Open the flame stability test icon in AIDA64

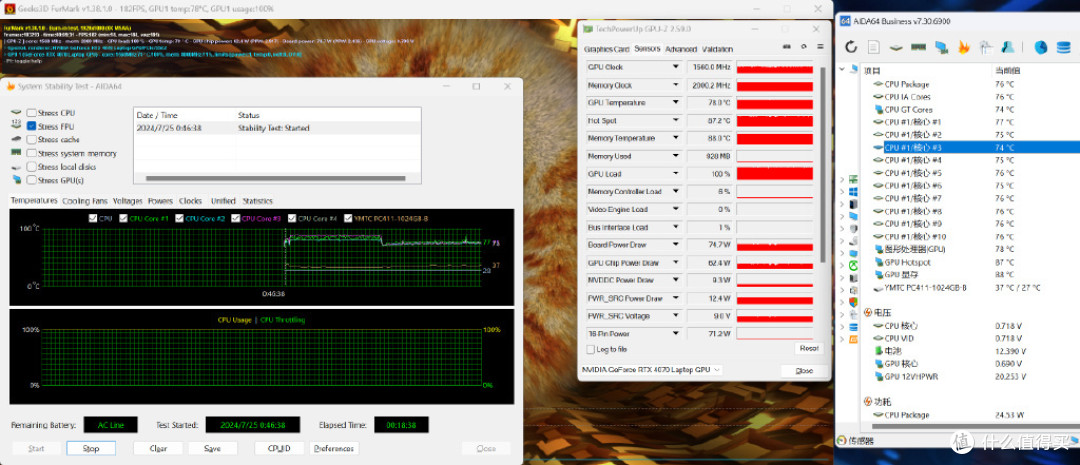964,47
